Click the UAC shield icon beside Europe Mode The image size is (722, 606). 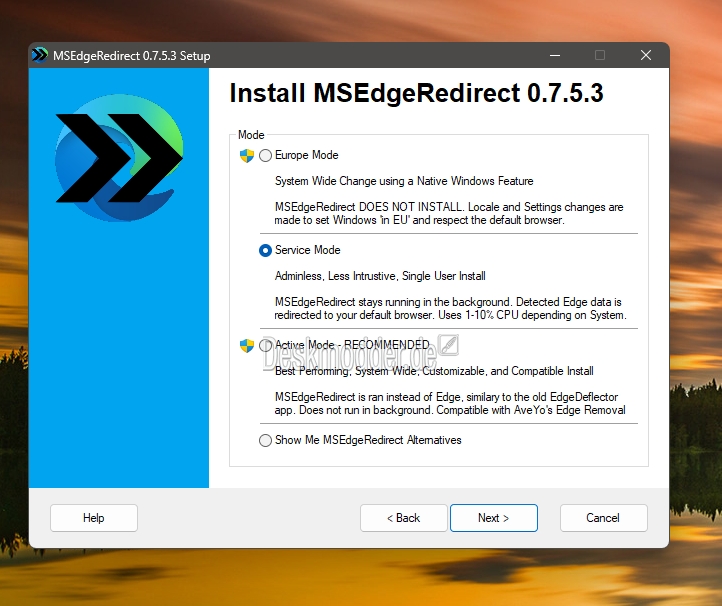pyautogui.click(x=247, y=156)
